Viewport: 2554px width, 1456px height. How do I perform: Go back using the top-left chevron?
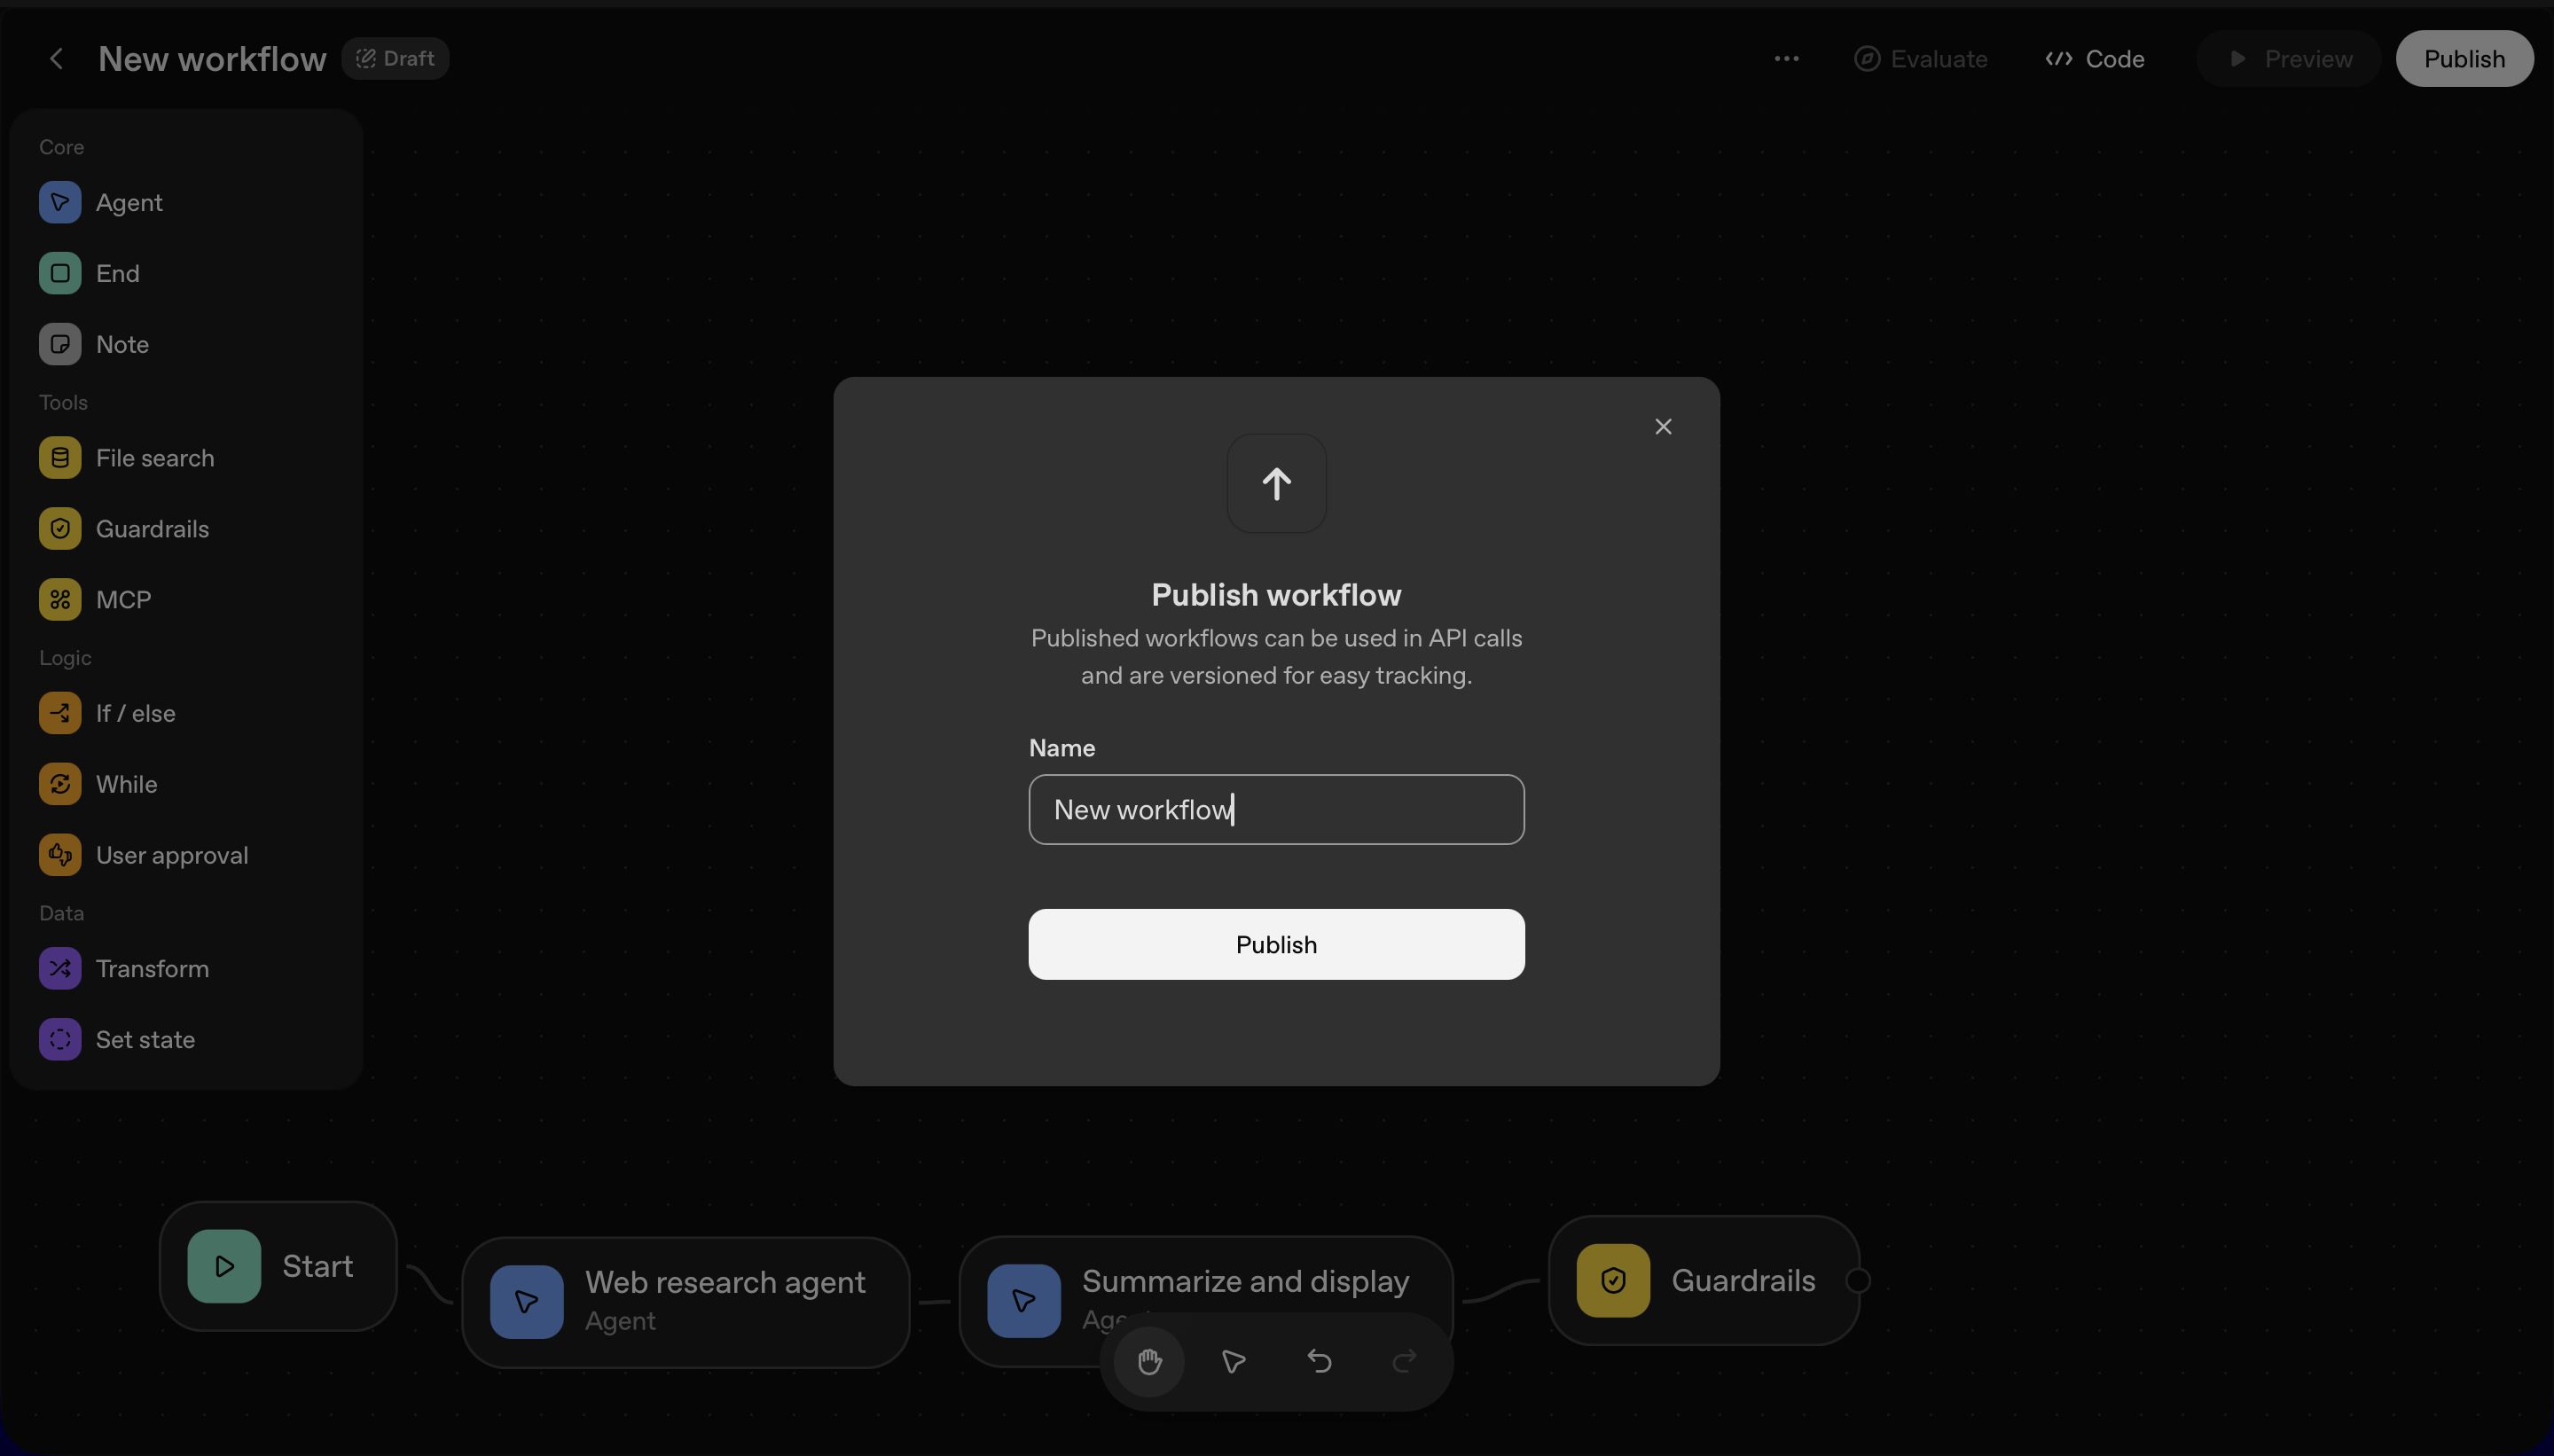(57, 59)
